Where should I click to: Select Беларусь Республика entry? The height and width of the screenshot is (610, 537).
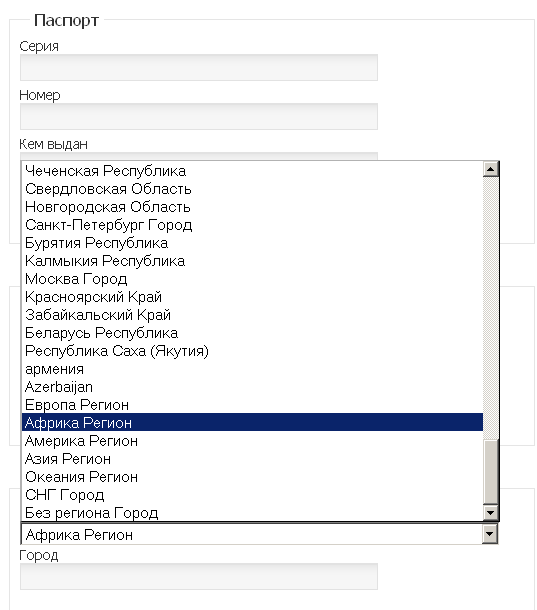tap(252, 333)
